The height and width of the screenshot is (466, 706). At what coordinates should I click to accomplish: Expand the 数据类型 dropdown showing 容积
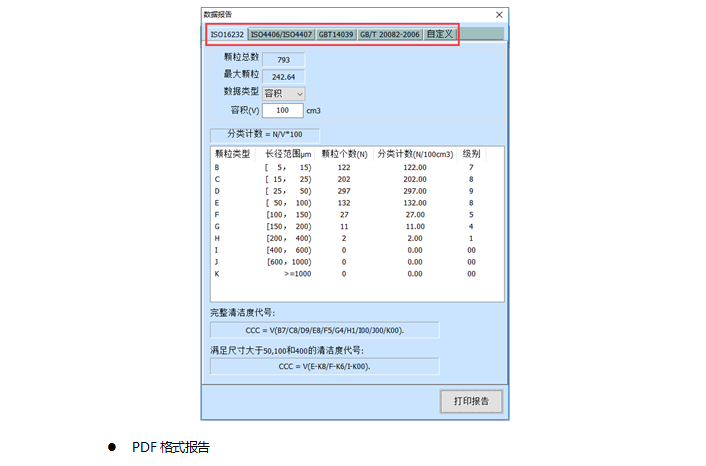coord(284,93)
